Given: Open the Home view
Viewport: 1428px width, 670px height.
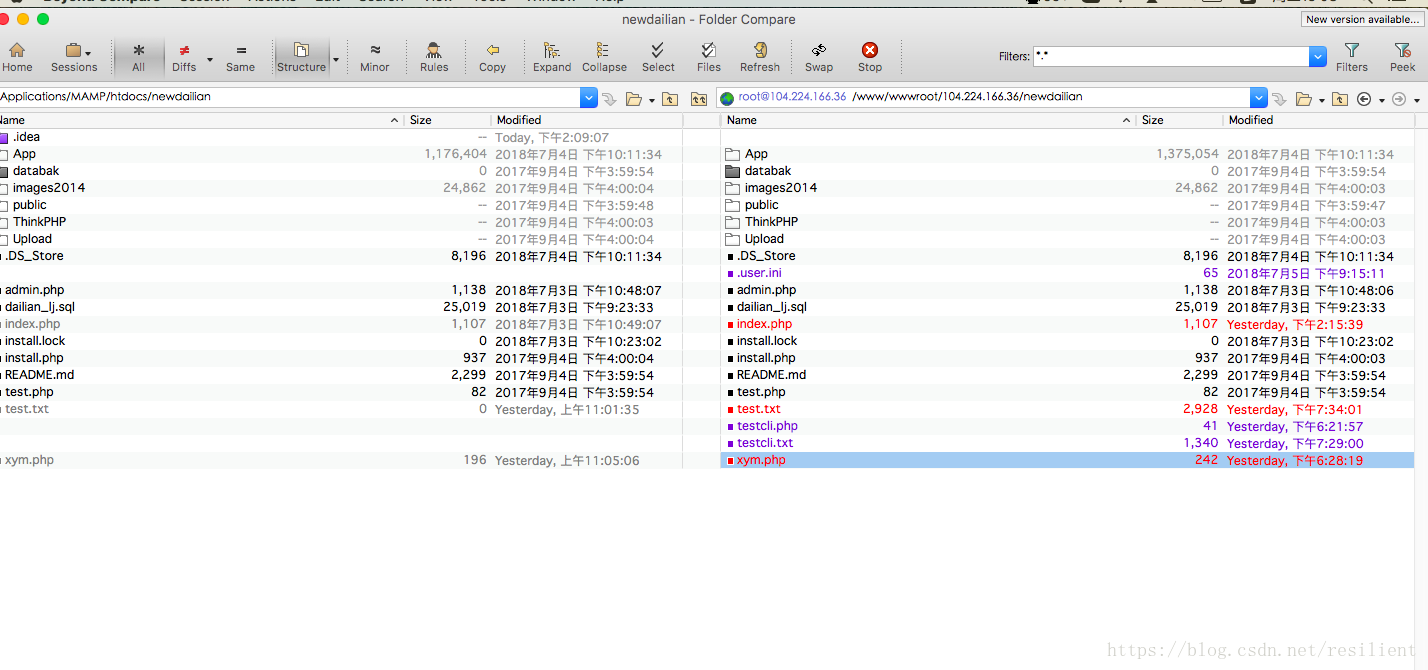Looking at the screenshot, I should [x=17, y=57].
